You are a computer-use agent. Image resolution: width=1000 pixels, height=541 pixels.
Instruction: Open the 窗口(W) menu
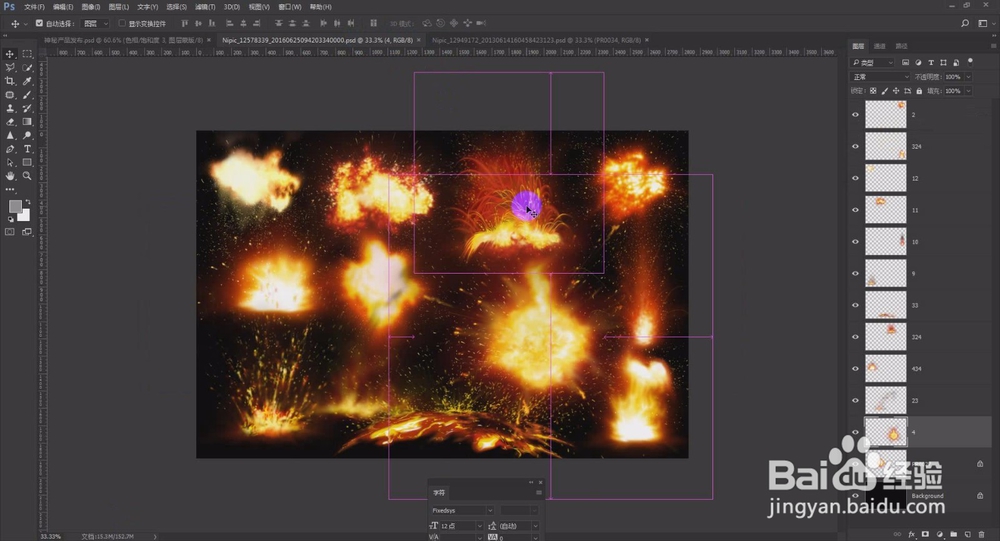pyautogui.click(x=290, y=7)
